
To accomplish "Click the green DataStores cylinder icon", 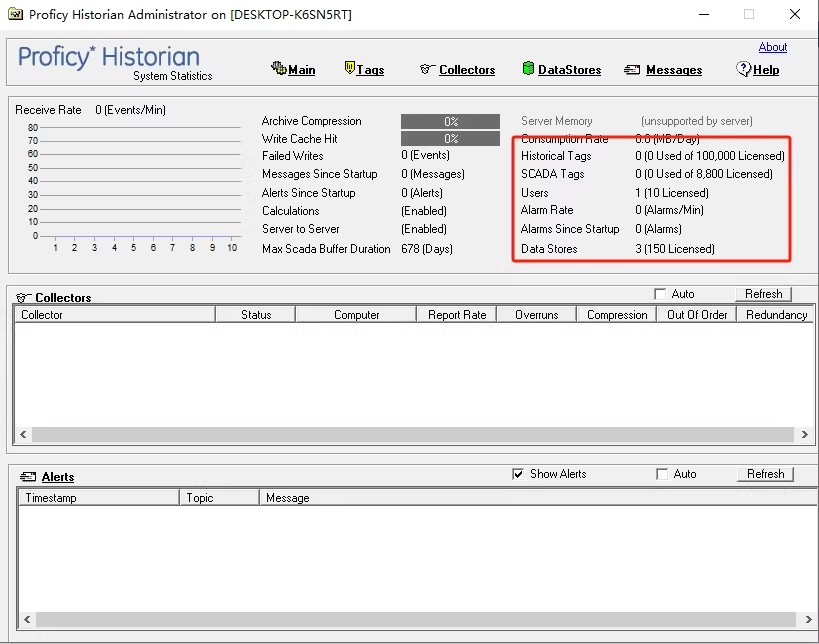I will [x=528, y=68].
